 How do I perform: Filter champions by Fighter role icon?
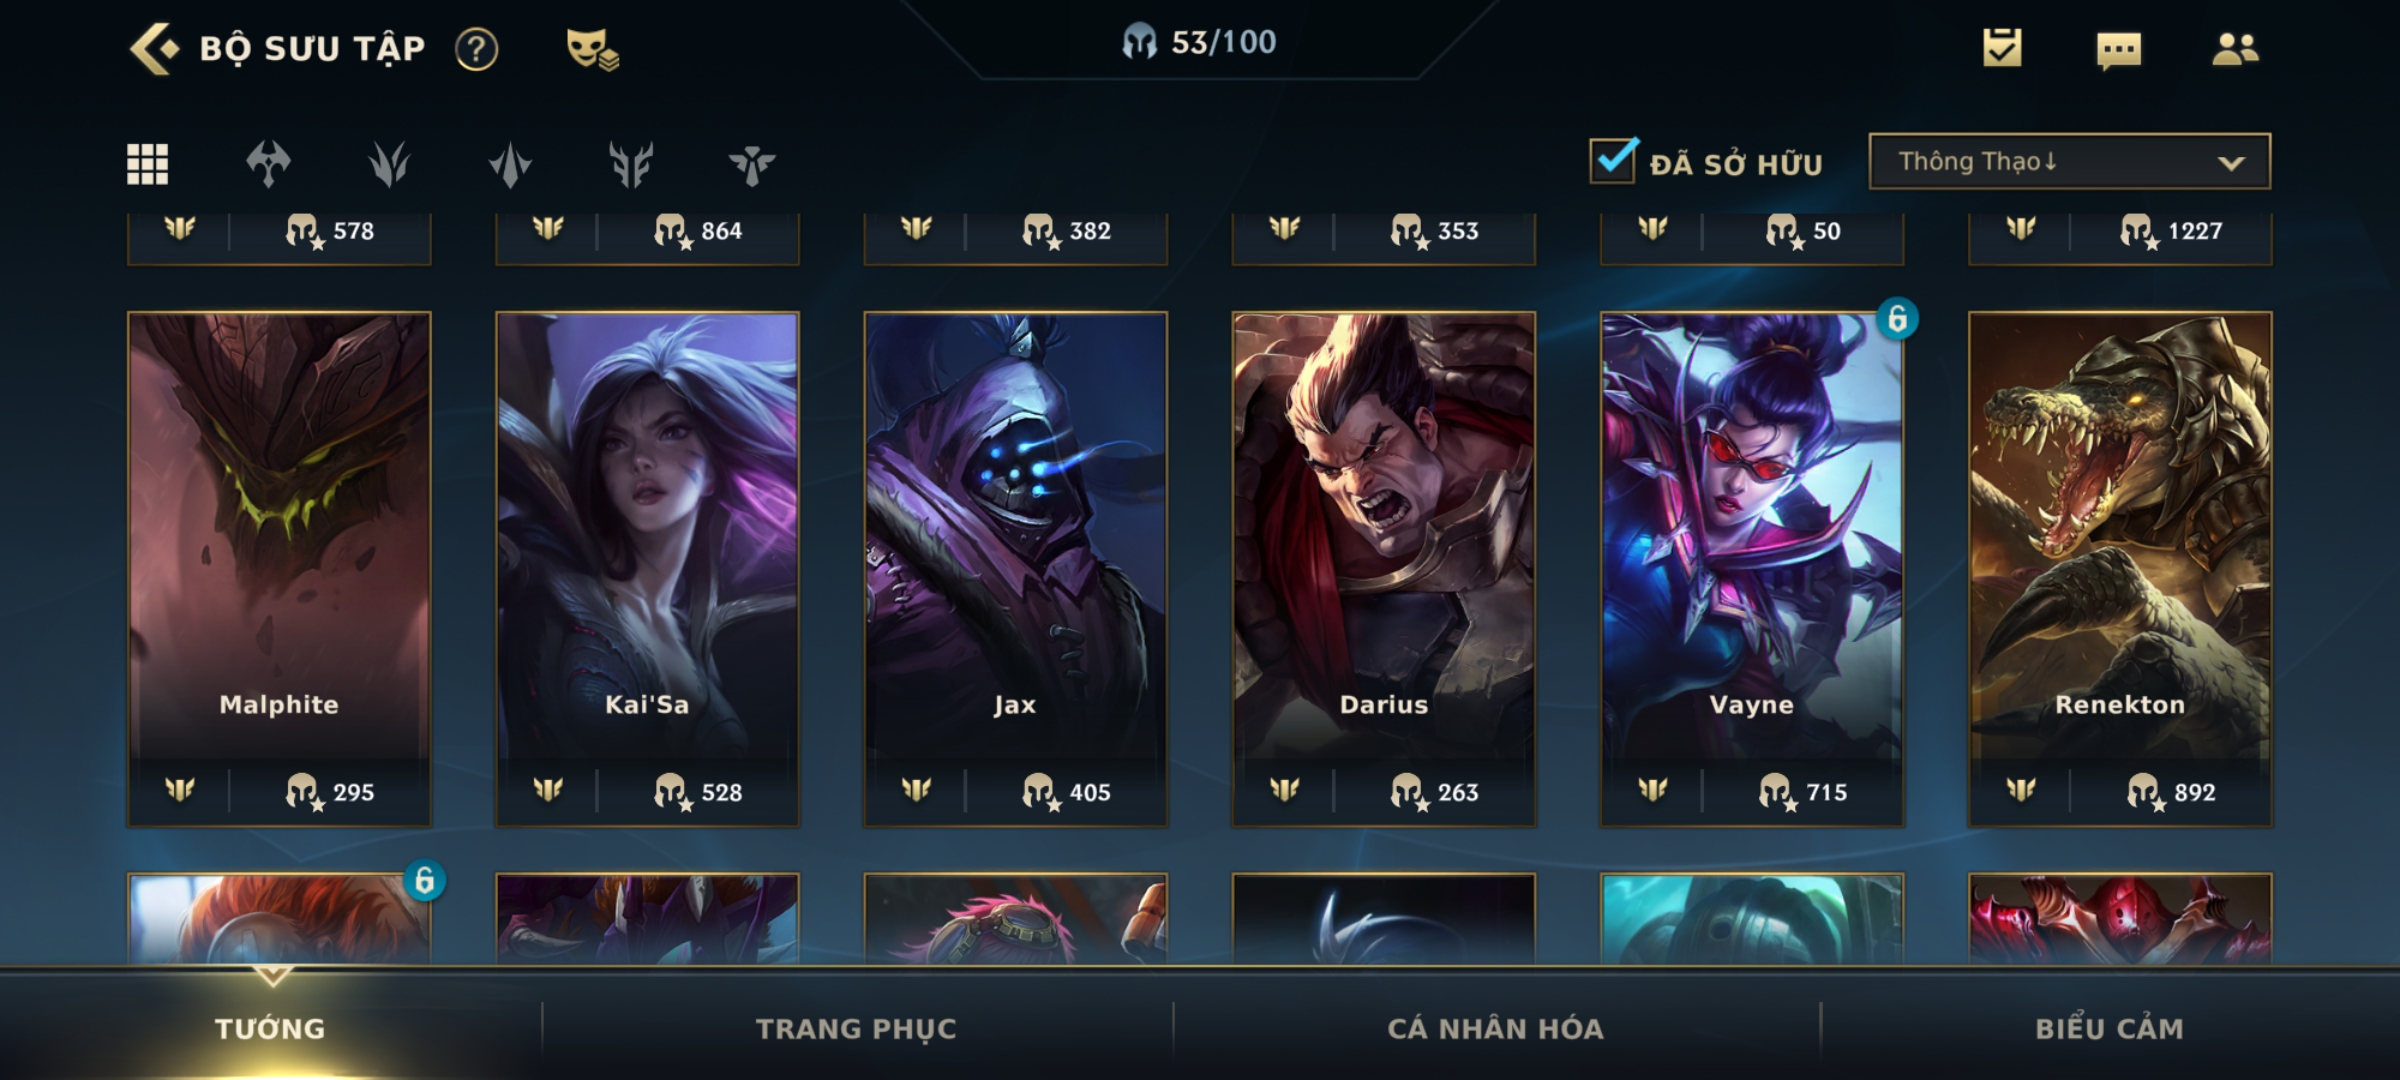click(x=268, y=164)
